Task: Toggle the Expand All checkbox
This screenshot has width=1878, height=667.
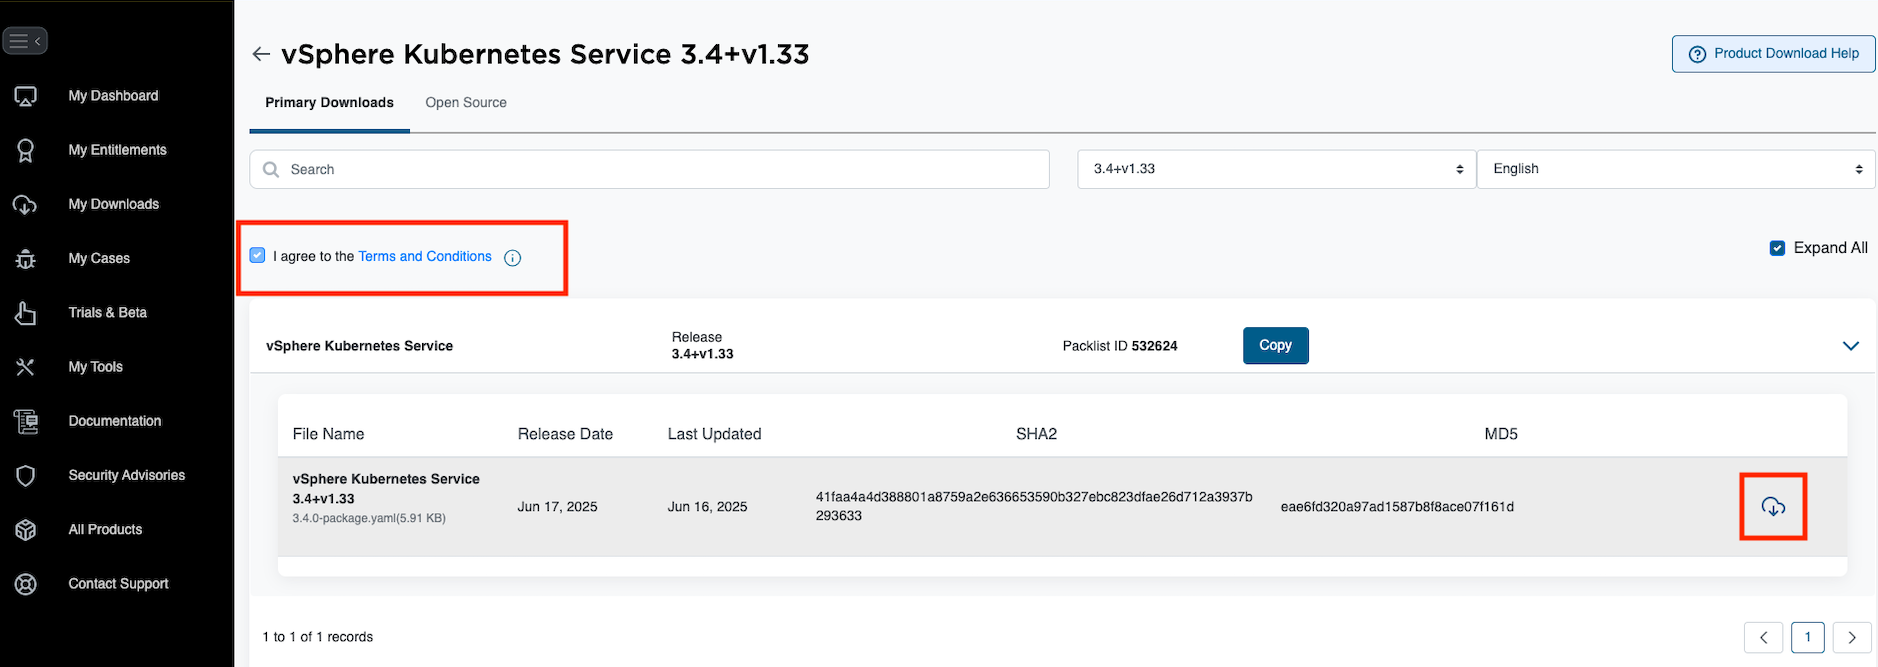Action: [1777, 248]
